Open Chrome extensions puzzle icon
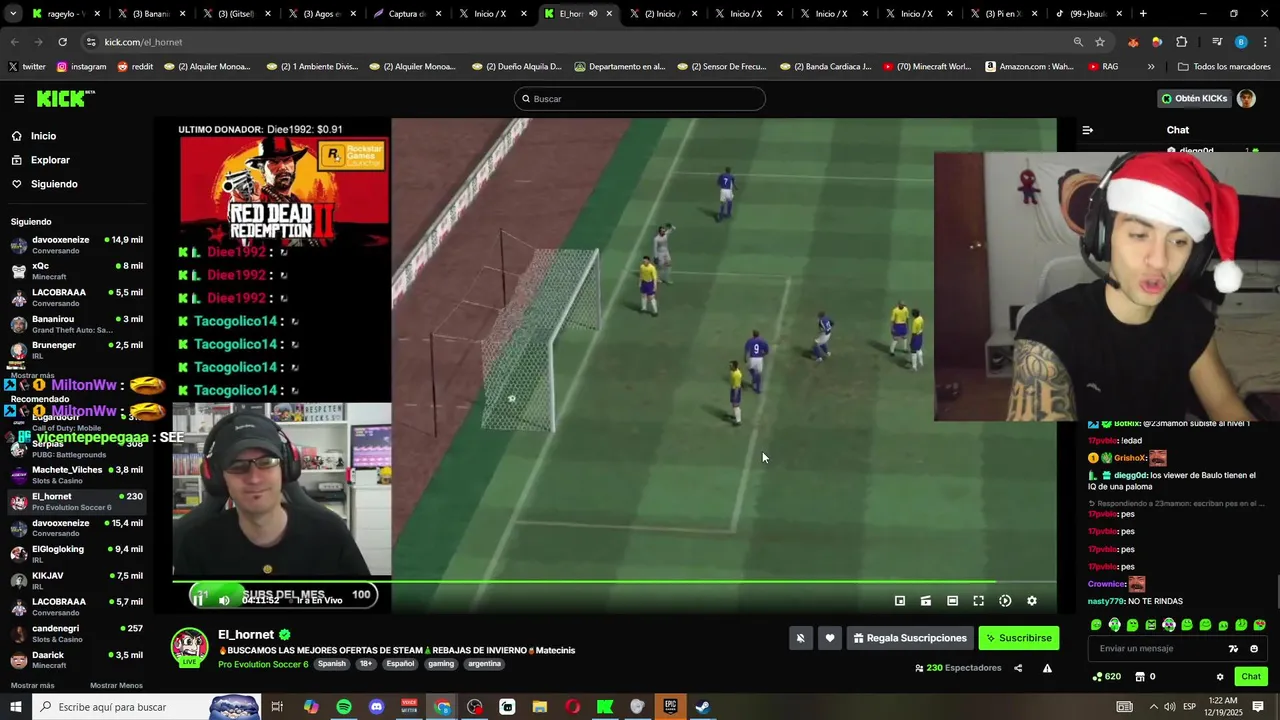The width and height of the screenshot is (1280, 720). click(x=1181, y=42)
